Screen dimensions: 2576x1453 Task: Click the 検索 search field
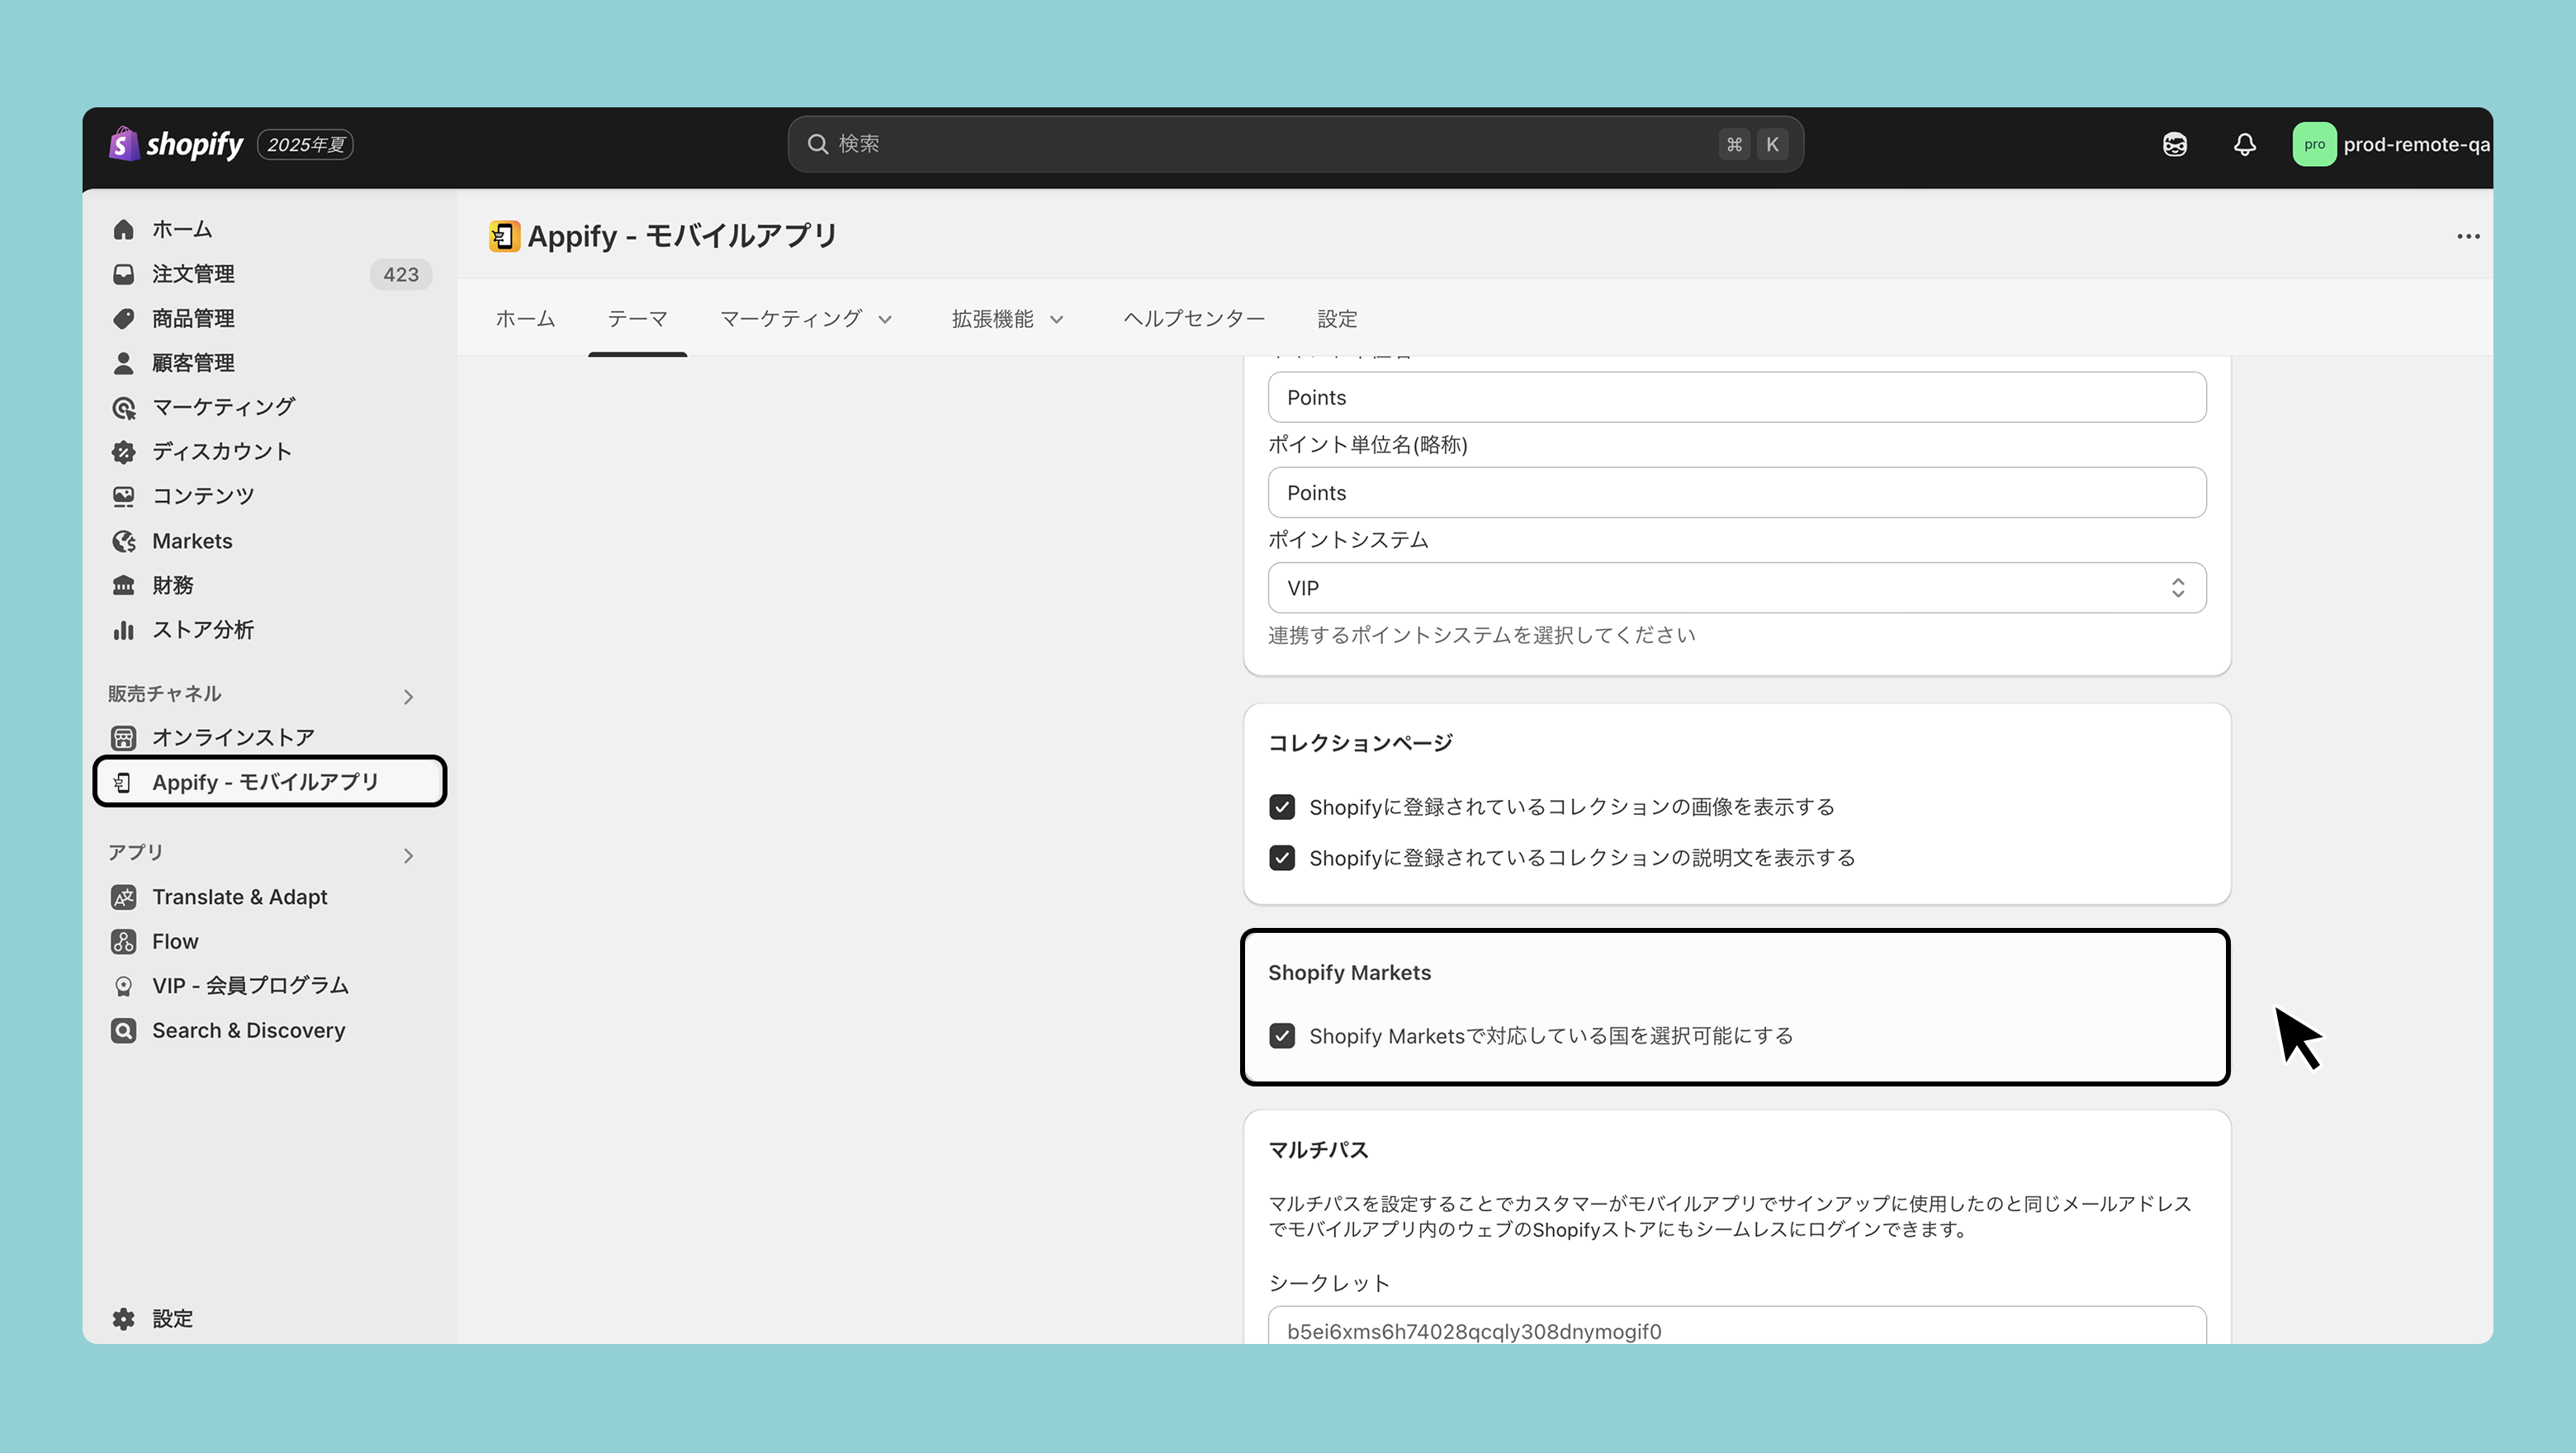click(x=1270, y=144)
